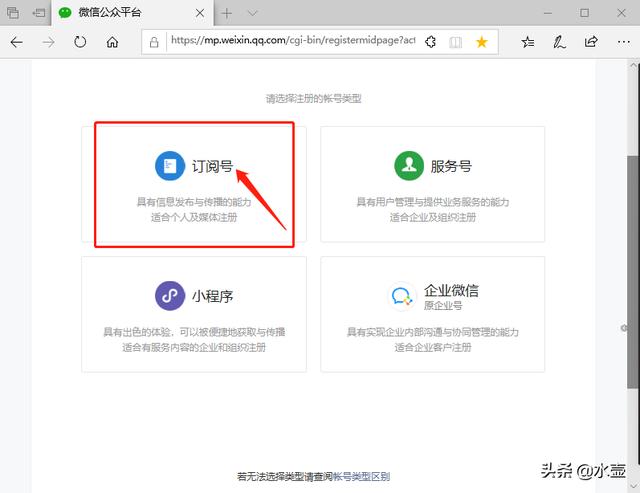Click the lock icon in address bar
Screen dimensions: 640x493
point(154,42)
